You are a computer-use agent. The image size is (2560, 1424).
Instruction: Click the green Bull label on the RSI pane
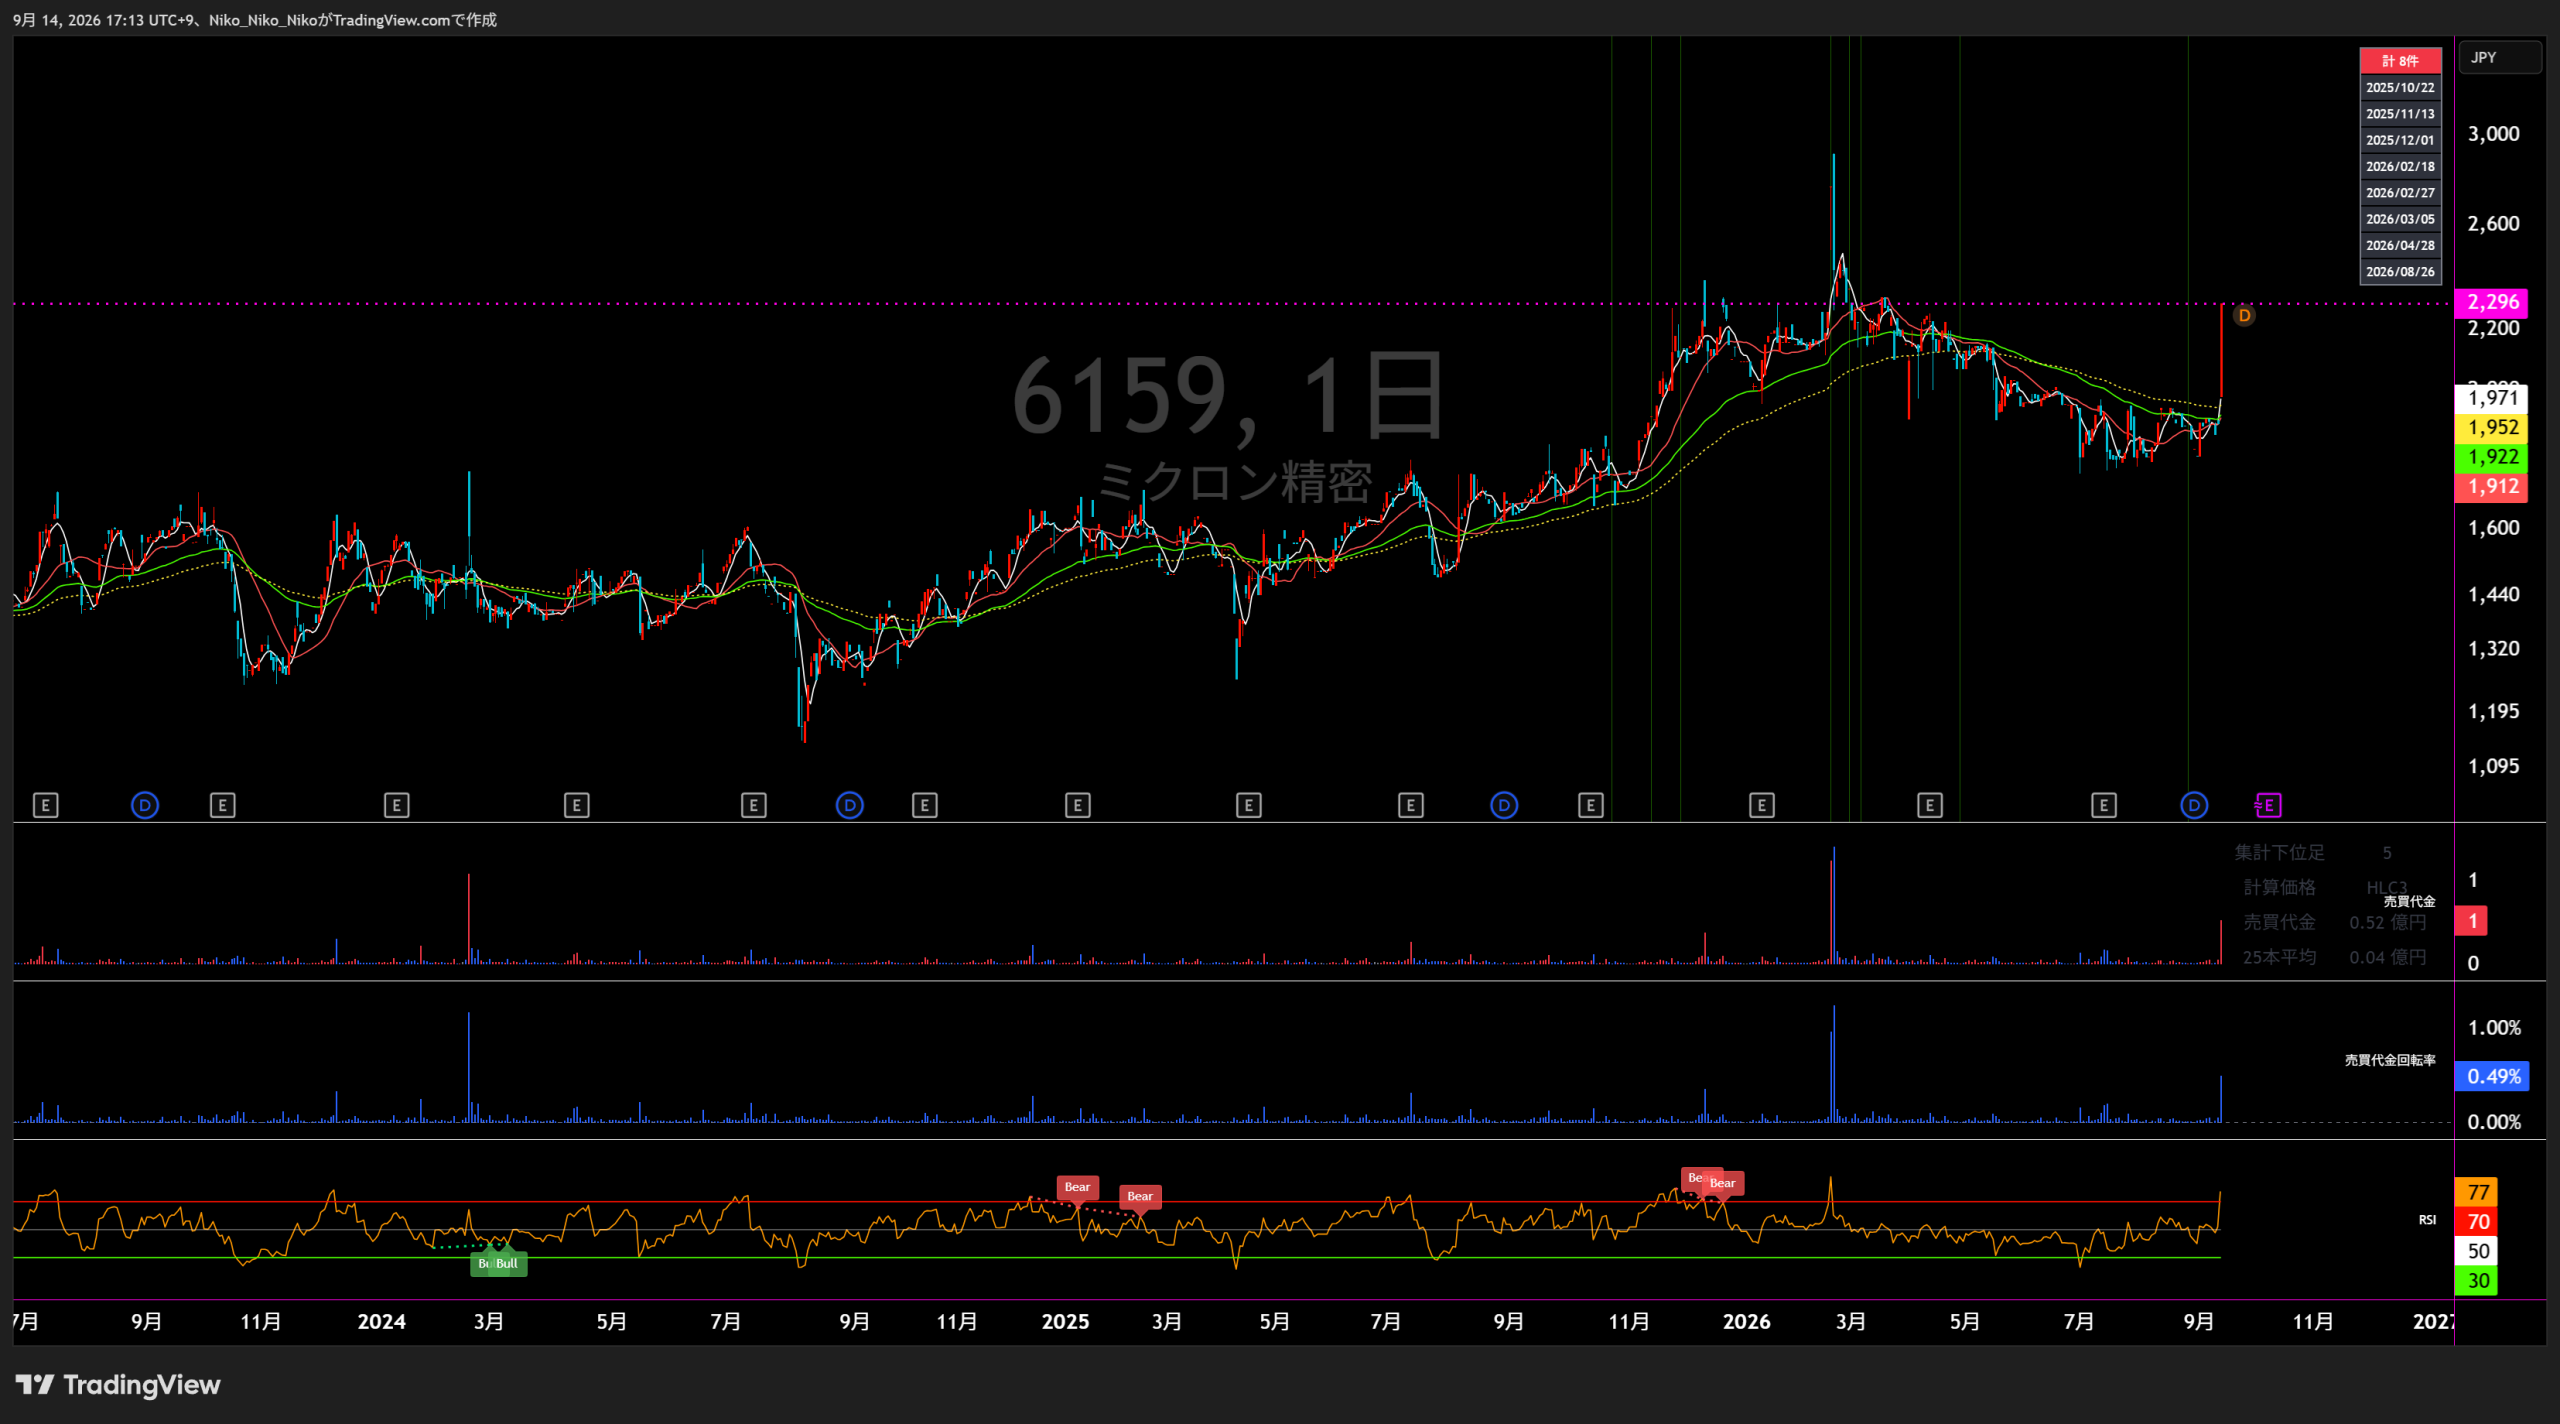[x=500, y=1263]
